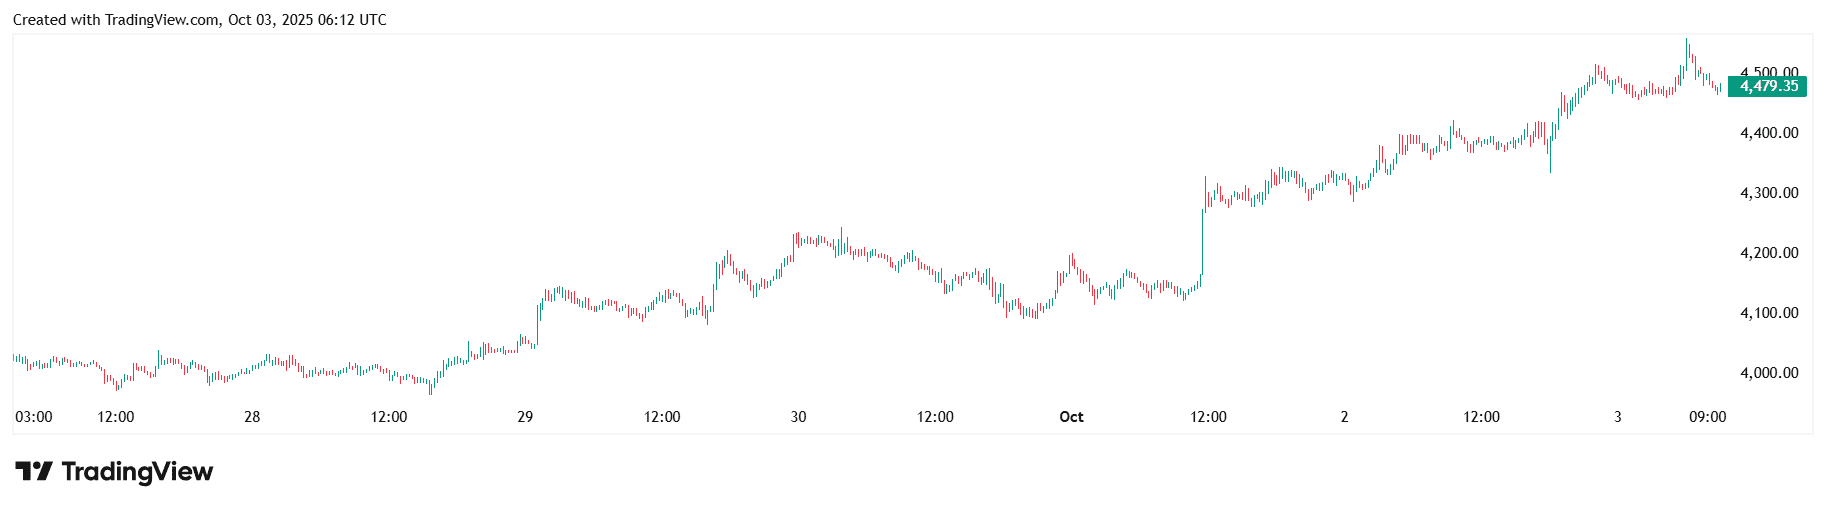Screen dimensions: 1826x509
Task: Click the date label 29 on time axis
Action: tap(525, 417)
